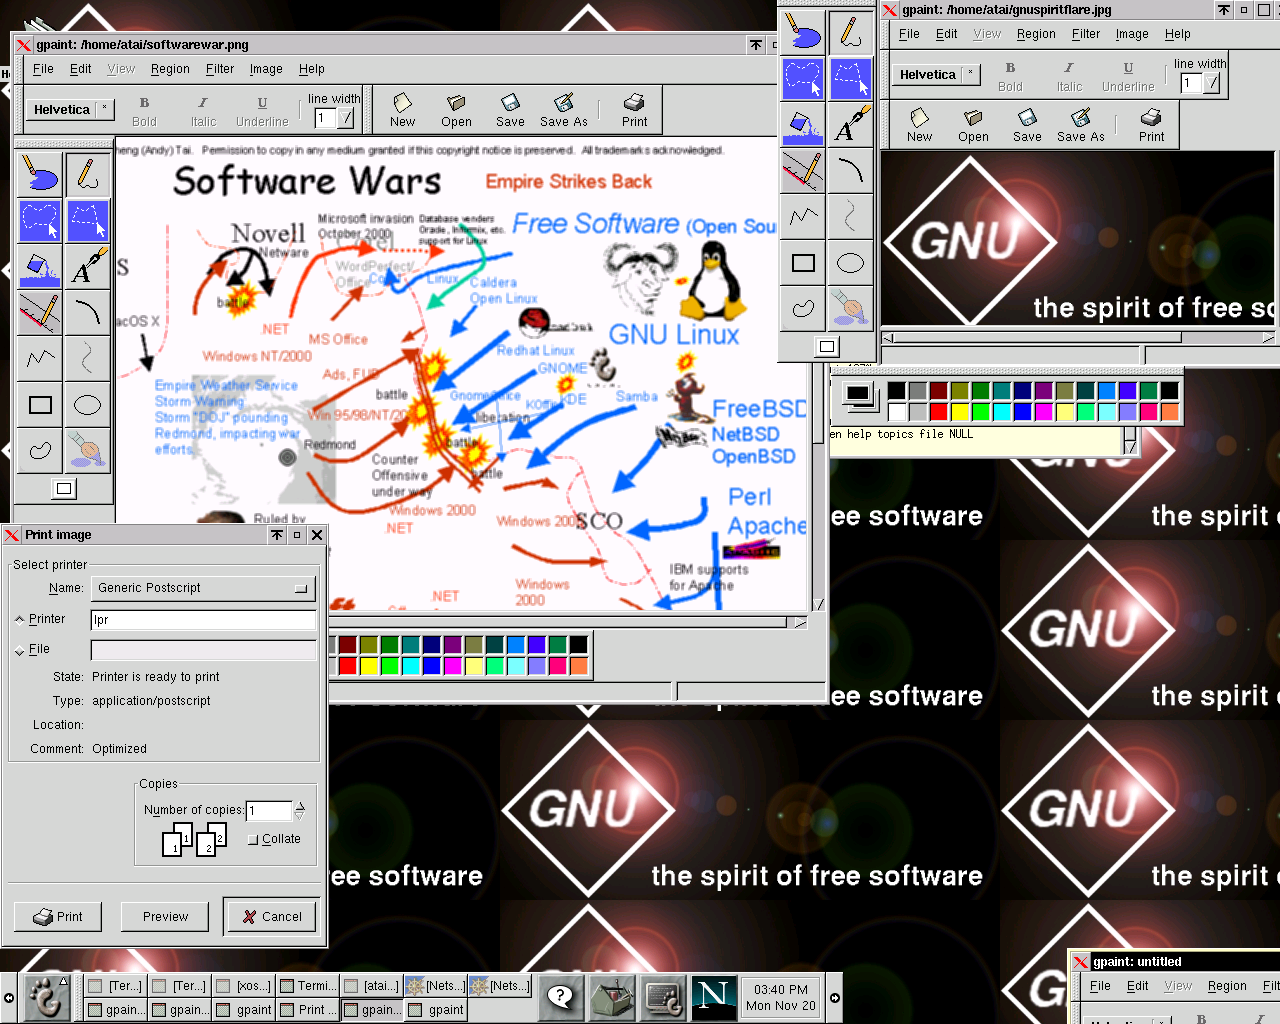1280x1024 pixels.
Task: Pick the ellipse tool in gnuspiritflare tool palette
Action: coord(850,263)
